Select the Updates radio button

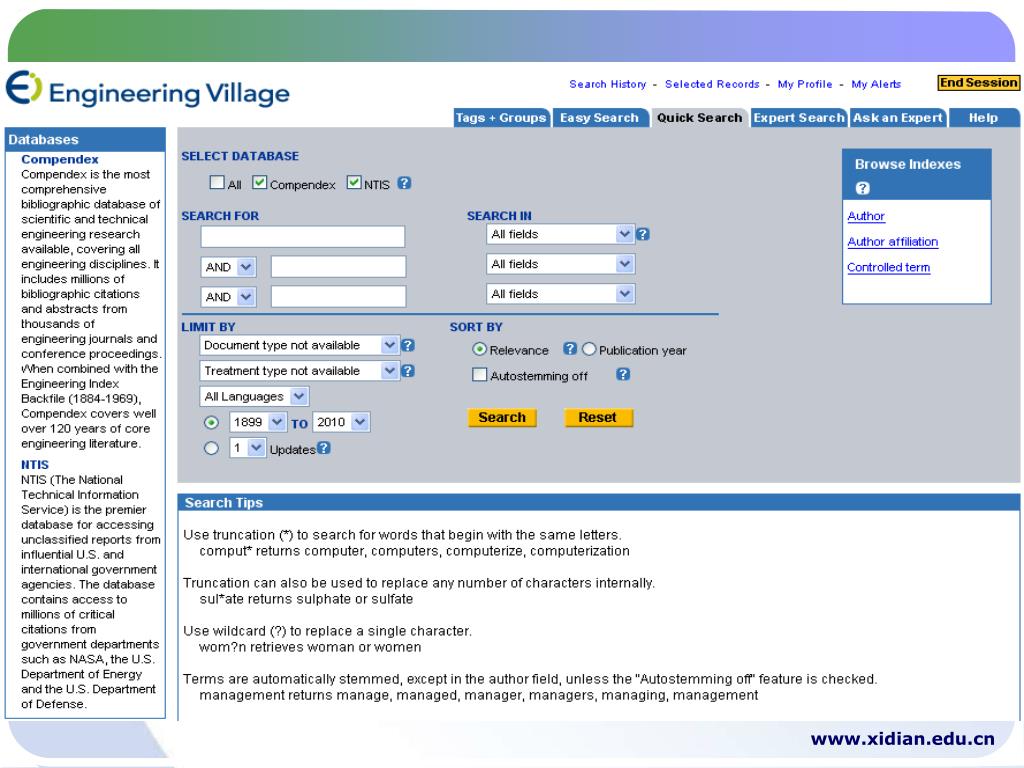[211, 449]
